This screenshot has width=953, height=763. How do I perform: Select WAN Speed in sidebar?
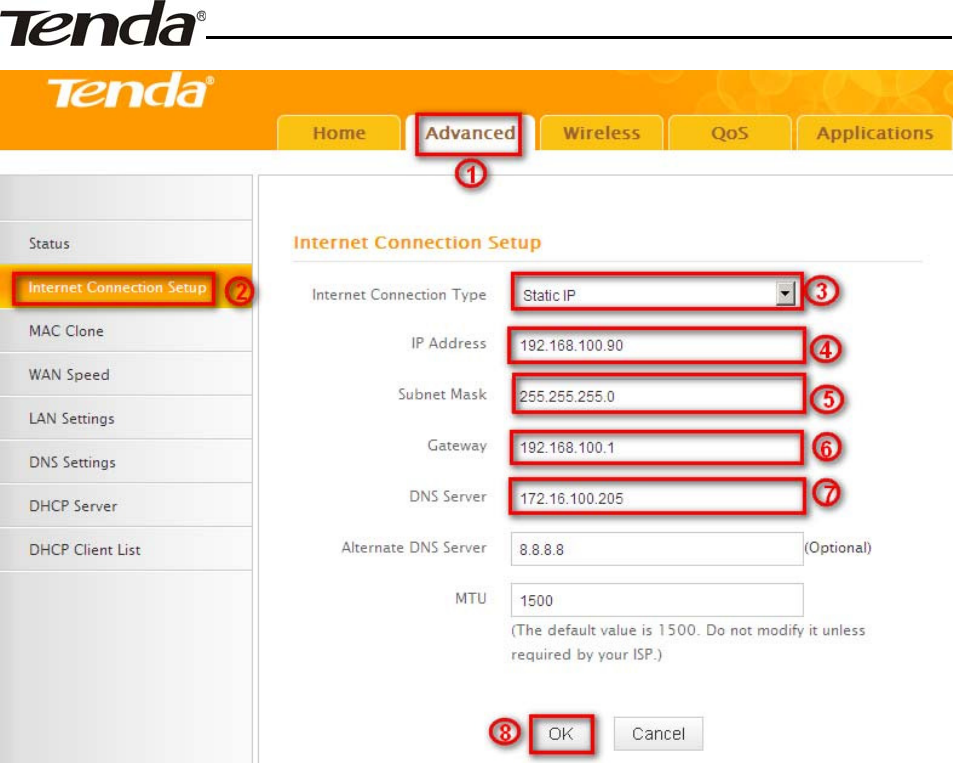click(x=125, y=375)
